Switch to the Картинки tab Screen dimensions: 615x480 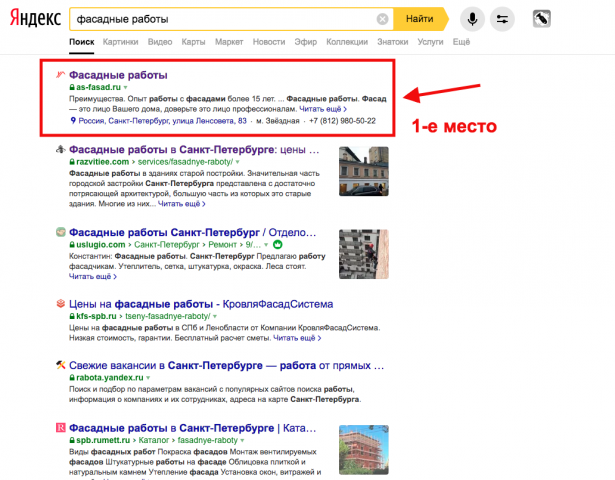point(120,42)
